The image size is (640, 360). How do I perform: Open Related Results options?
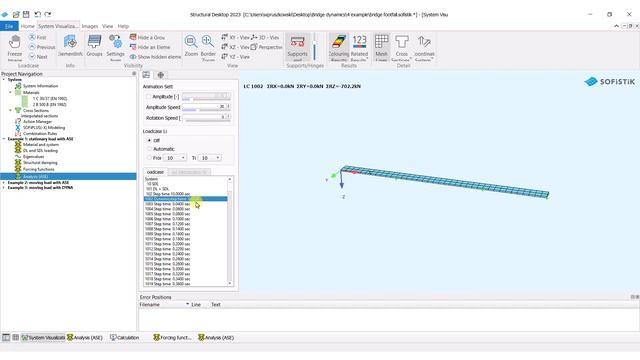359,47
